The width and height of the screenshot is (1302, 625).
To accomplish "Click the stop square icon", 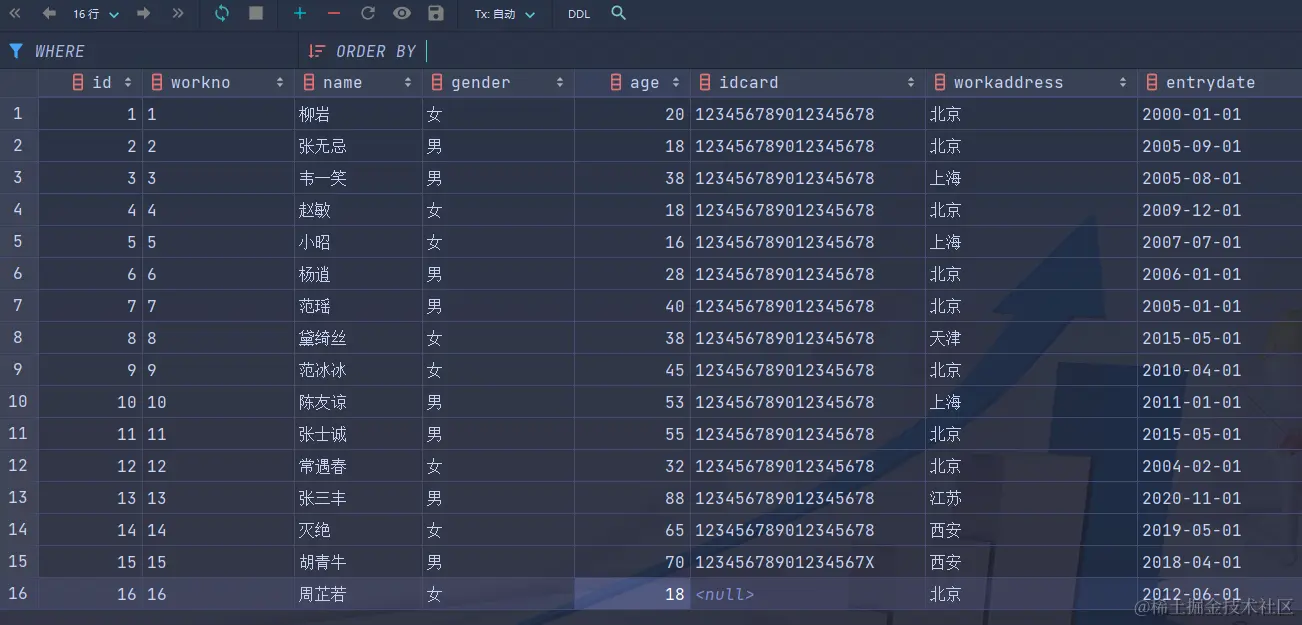I will coord(256,14).
